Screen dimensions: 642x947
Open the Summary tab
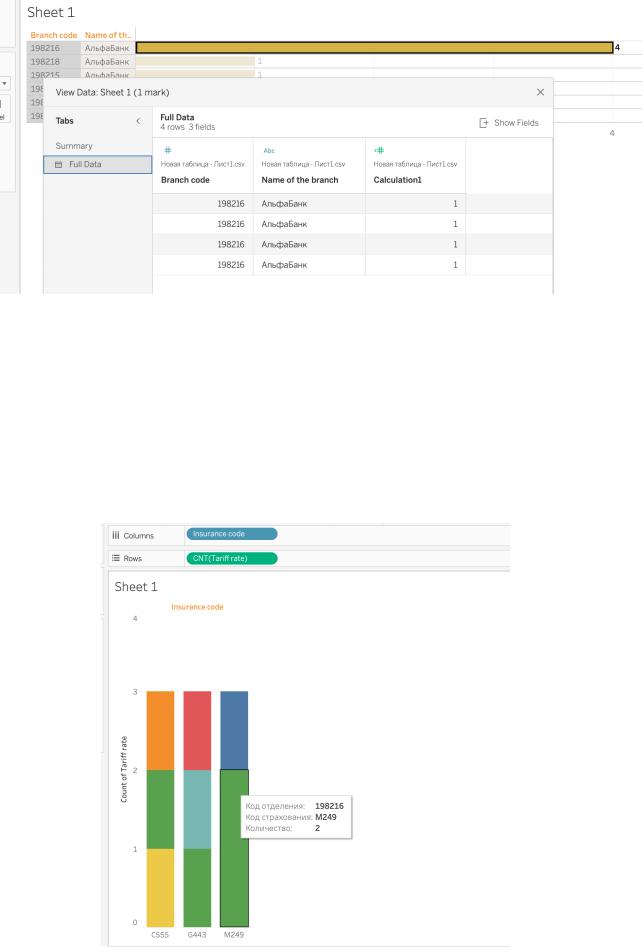point(74,146)
